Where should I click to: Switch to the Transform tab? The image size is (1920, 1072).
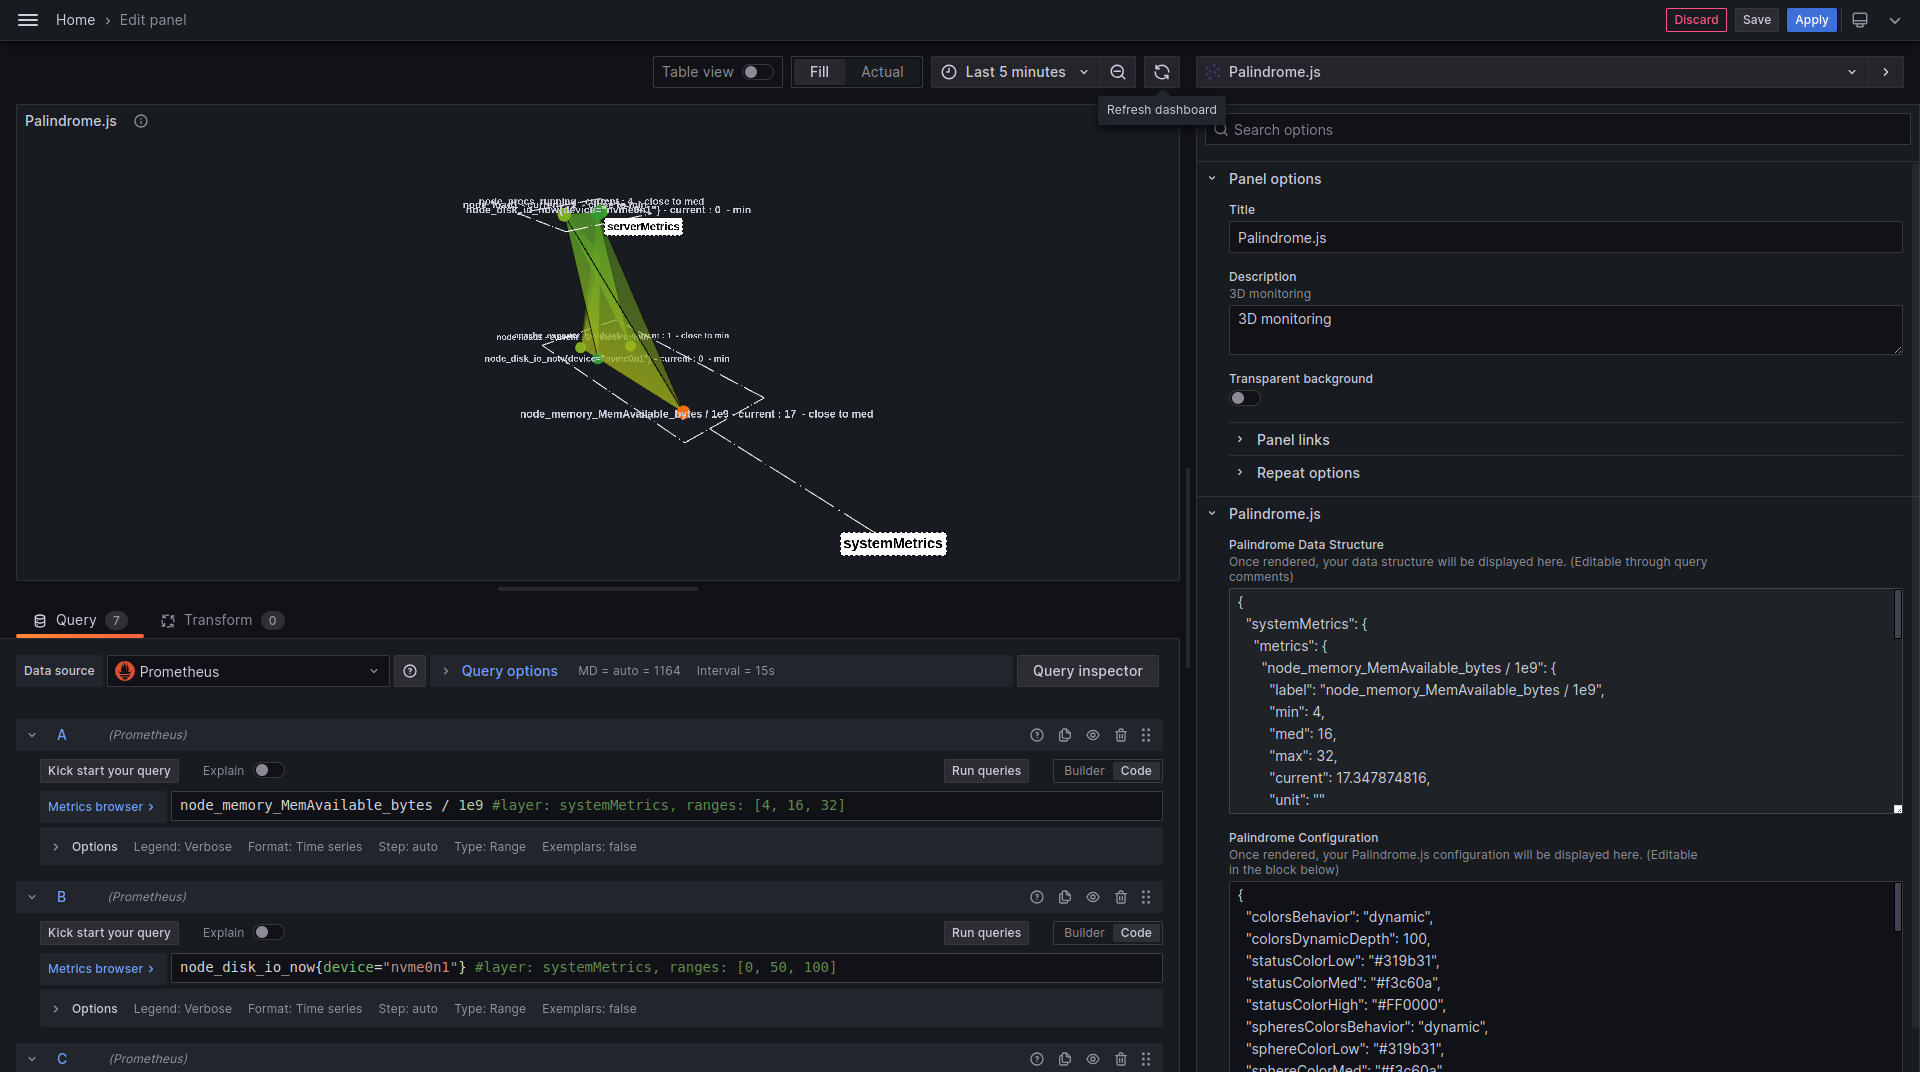[x=222, y=620]
